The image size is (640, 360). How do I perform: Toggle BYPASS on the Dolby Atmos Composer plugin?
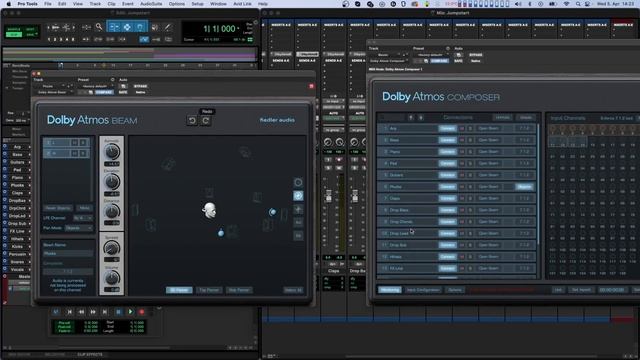pyautogui.click(x=476, y=55)
